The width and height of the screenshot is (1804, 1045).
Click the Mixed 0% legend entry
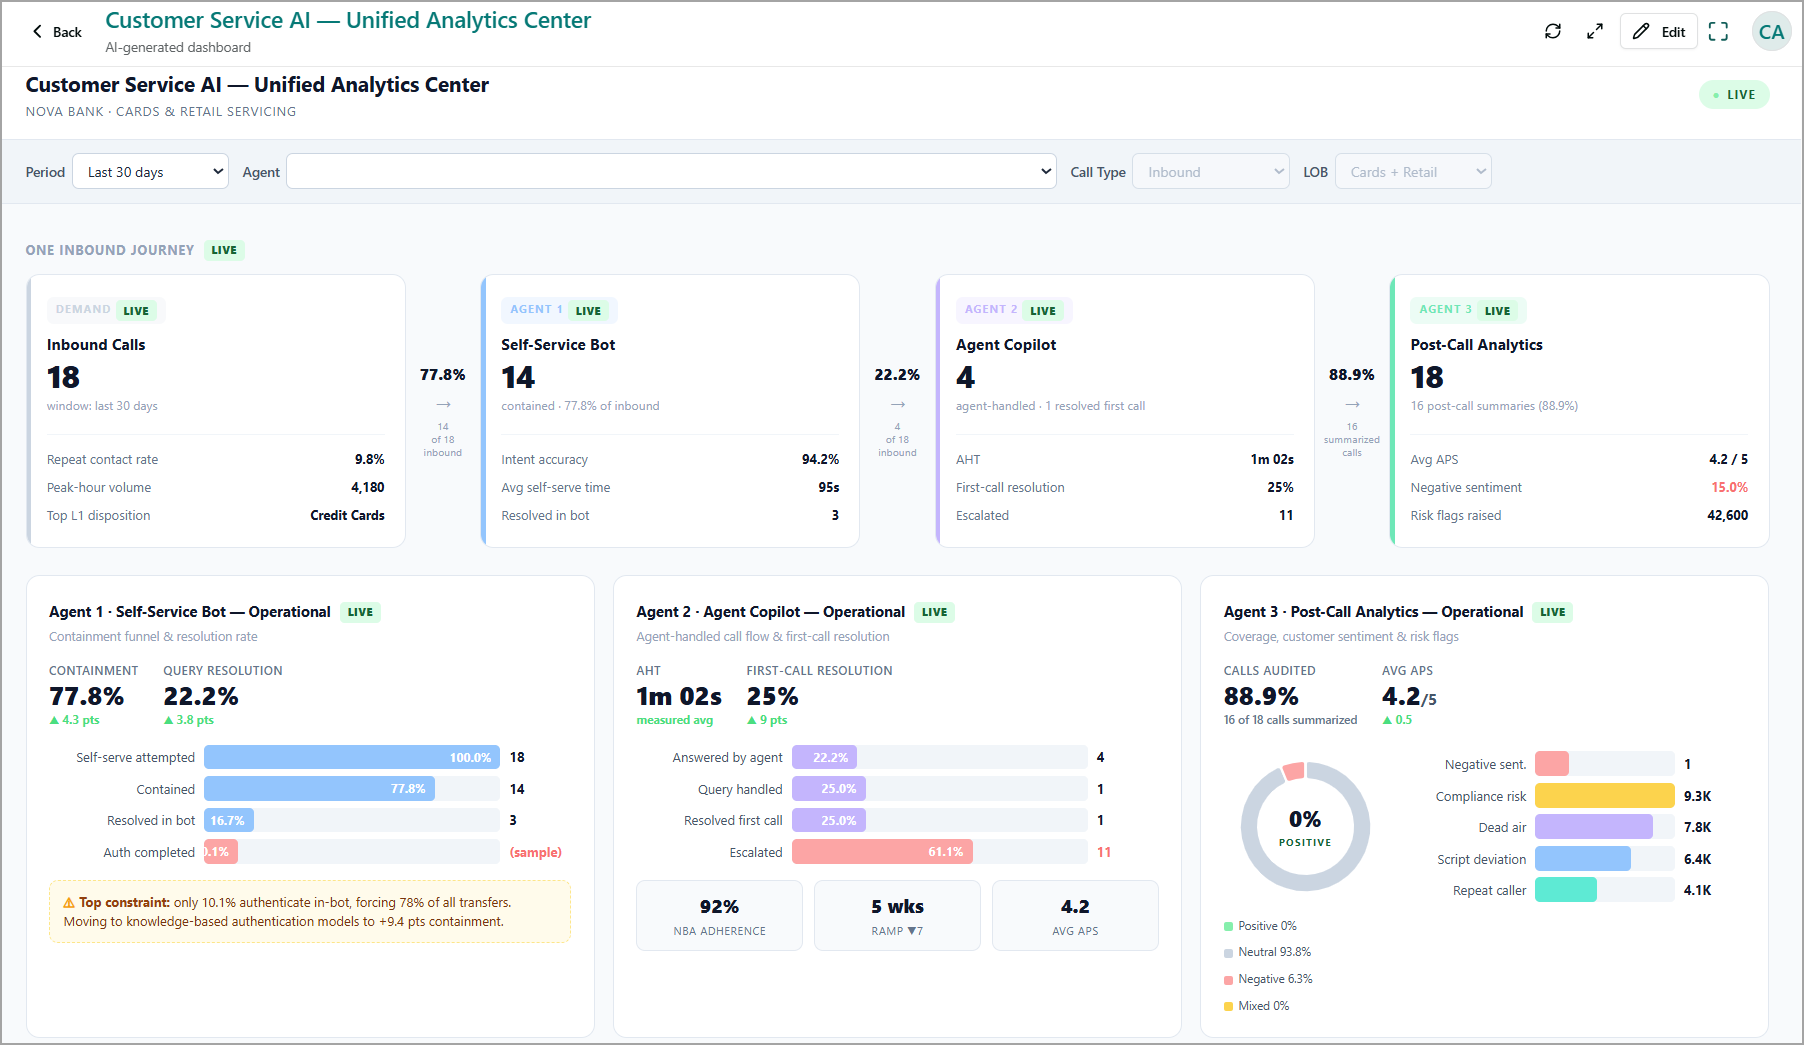coord(1257,1006)
